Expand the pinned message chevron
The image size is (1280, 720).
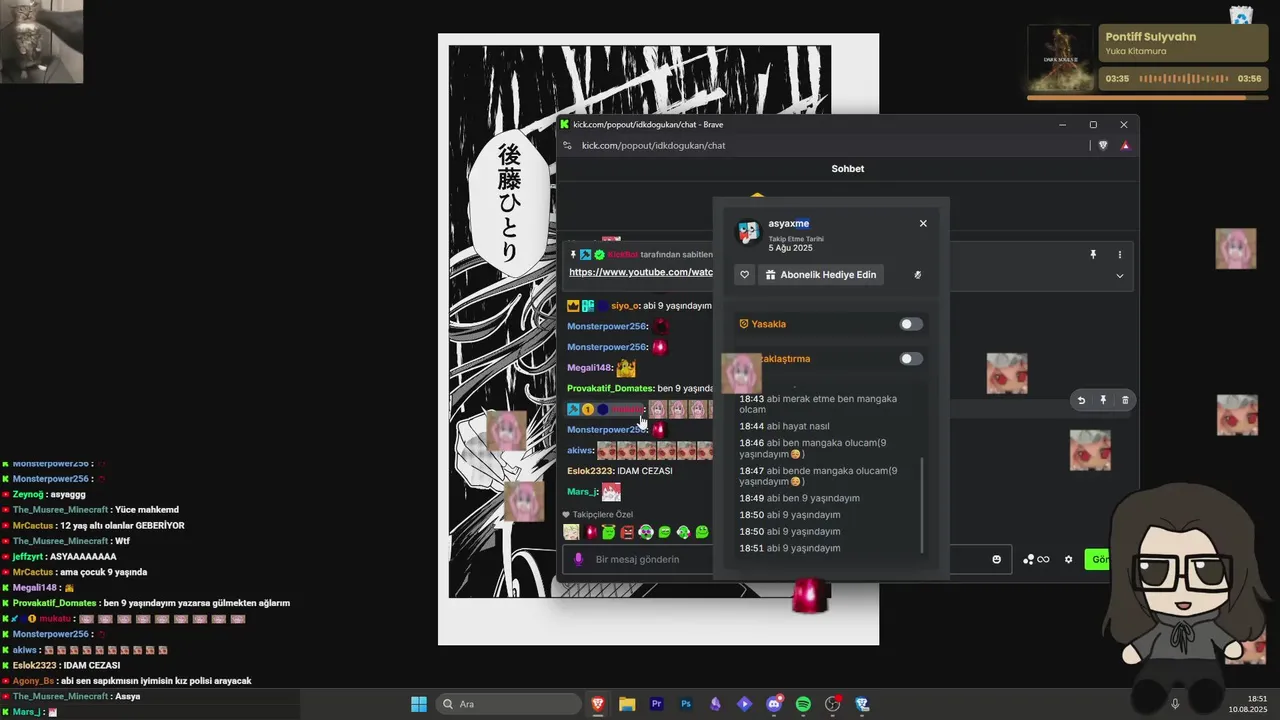pos(1119,276)
